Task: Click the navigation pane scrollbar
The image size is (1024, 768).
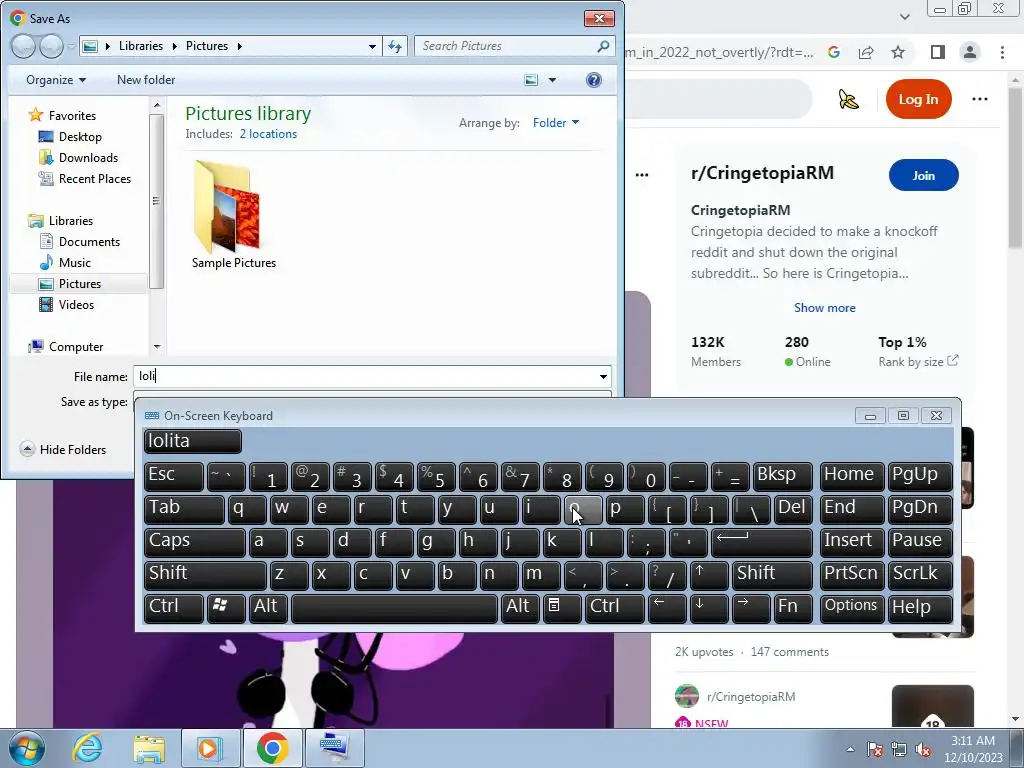Action: point(156,201)
